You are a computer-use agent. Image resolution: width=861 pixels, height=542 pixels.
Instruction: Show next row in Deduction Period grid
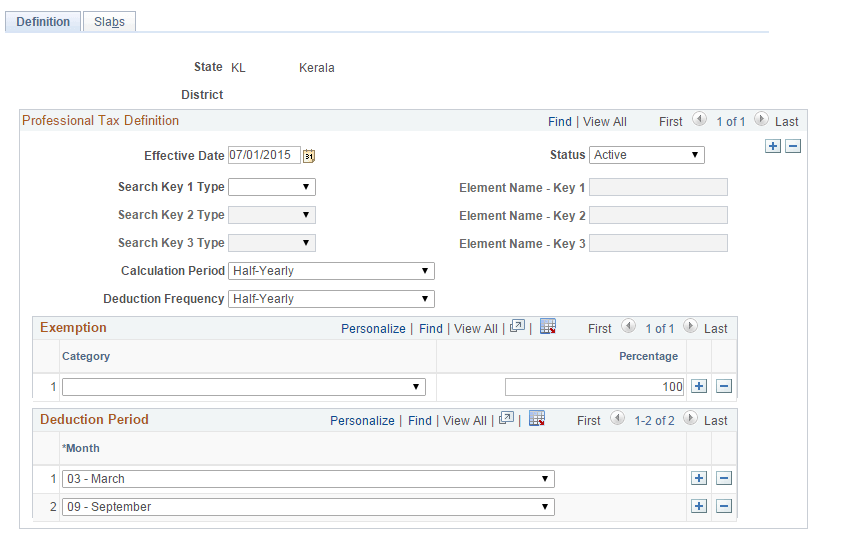[690, 418]
